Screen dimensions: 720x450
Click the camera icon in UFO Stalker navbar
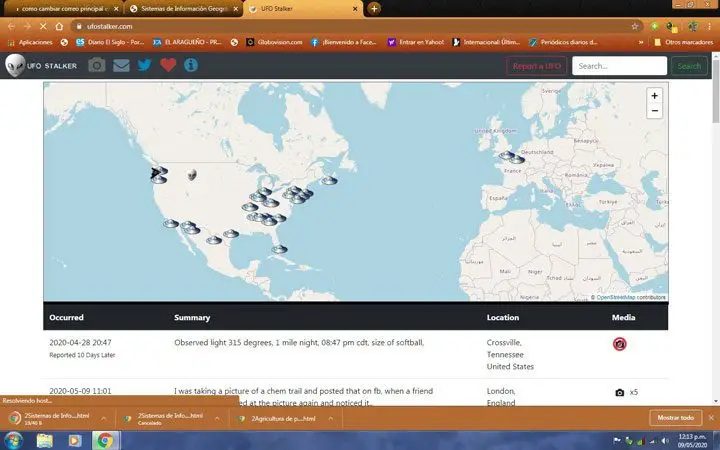[x=97, y=66]
